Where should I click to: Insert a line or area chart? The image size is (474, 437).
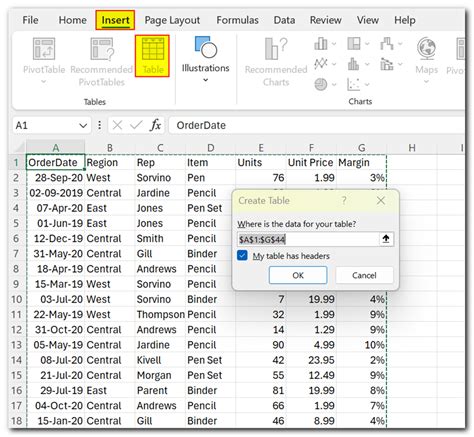coord(321,63)
